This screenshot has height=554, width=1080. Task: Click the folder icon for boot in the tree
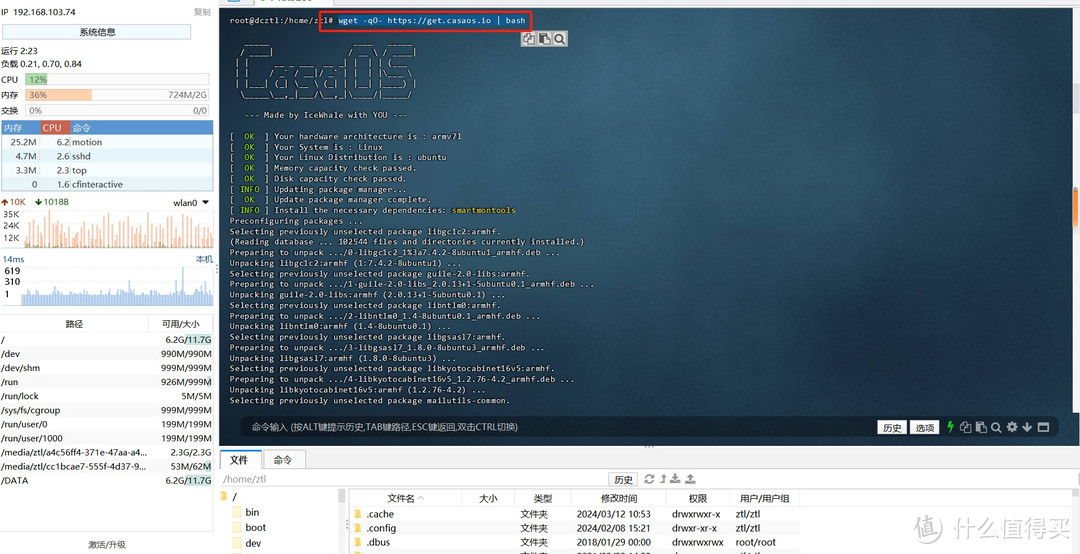tap(237, 528)
